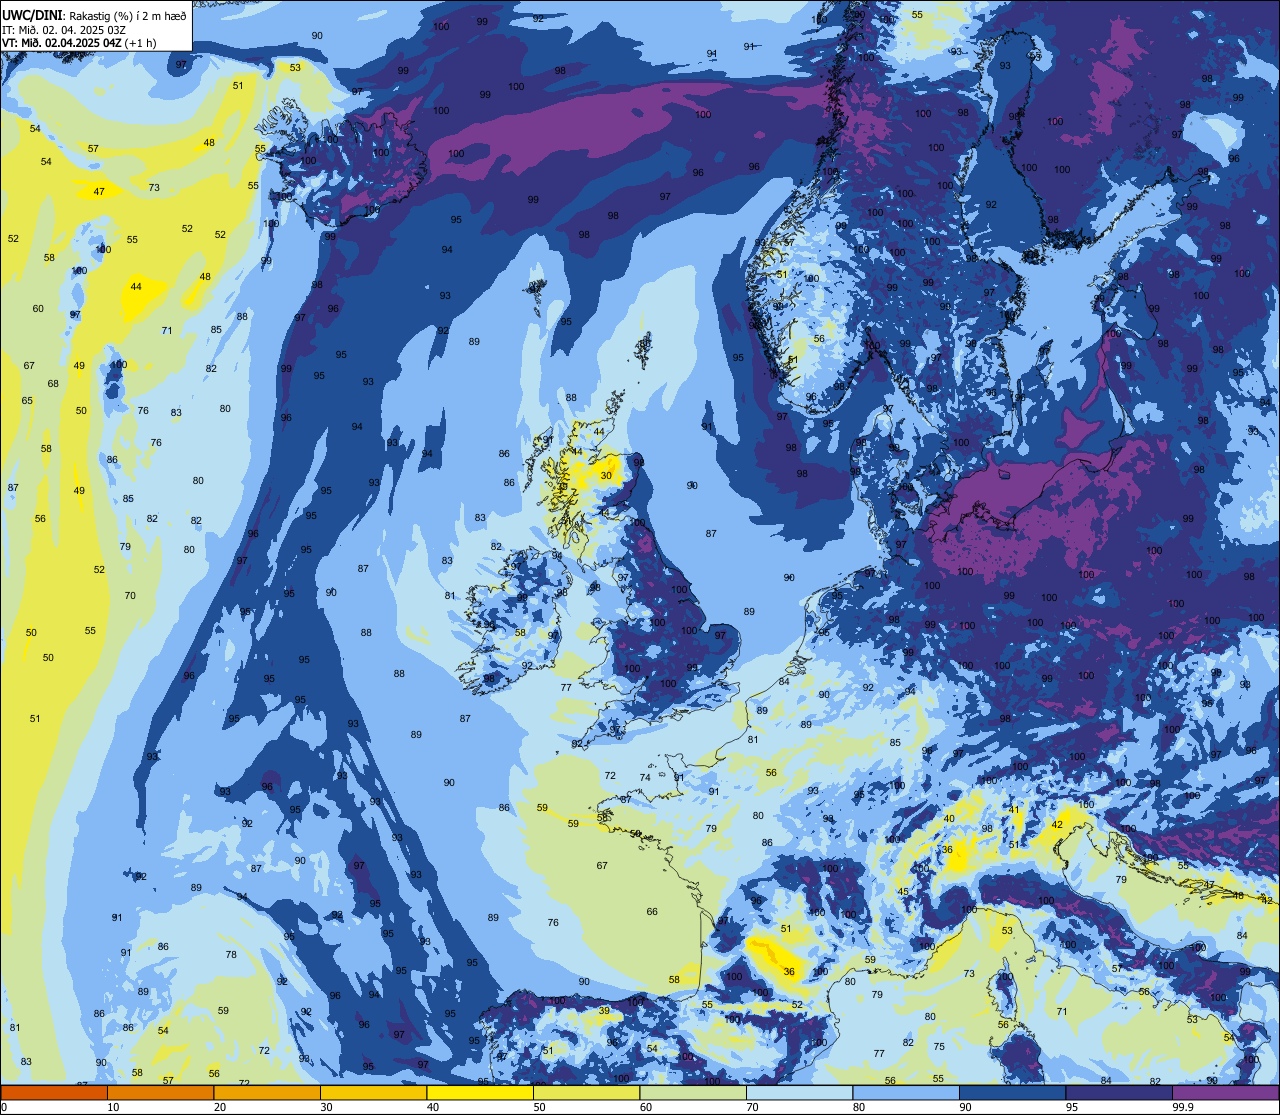Click the value 74 in the English Channel

645,778
